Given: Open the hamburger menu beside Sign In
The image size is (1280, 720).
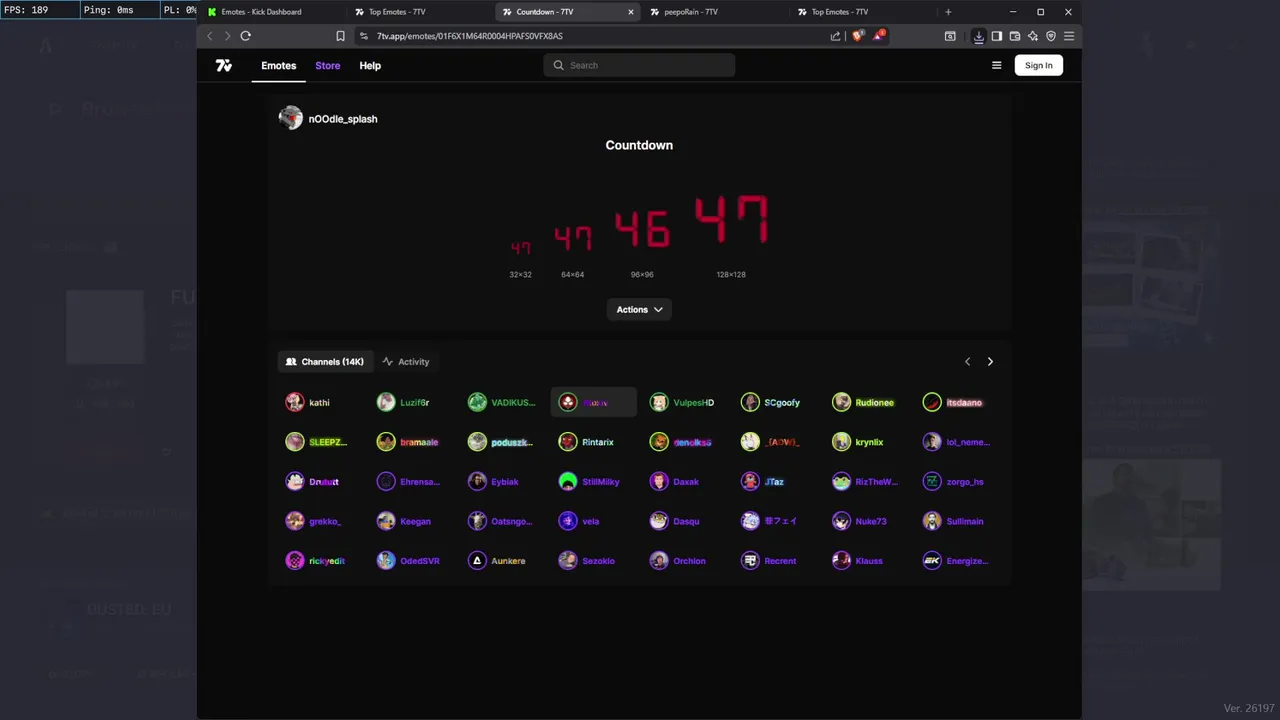Looking at the screenshot, I should pyautogui.click(x=996, y=65).
